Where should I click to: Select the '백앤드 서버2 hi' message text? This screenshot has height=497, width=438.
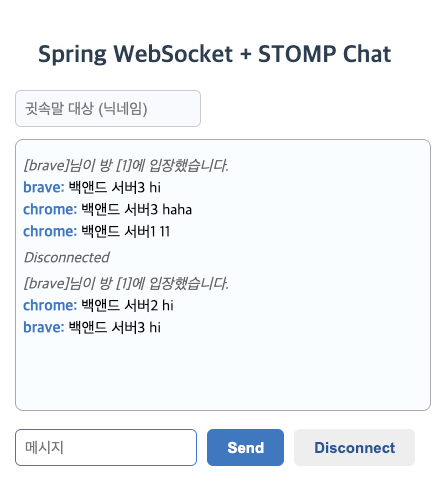[127, 305]
